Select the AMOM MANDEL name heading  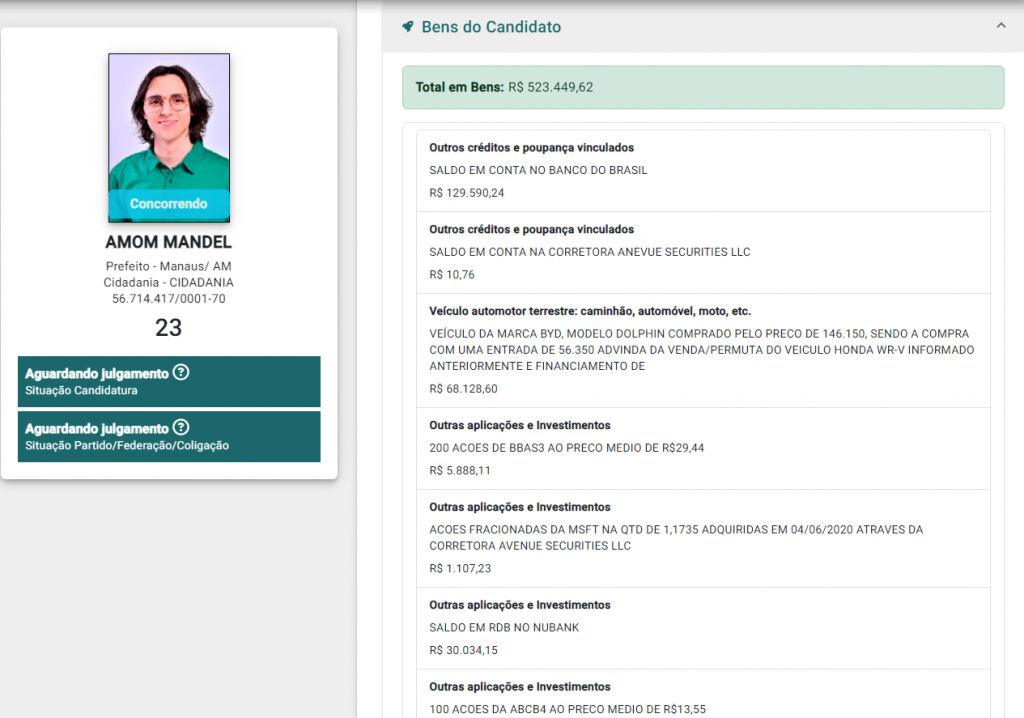point(169,242)
